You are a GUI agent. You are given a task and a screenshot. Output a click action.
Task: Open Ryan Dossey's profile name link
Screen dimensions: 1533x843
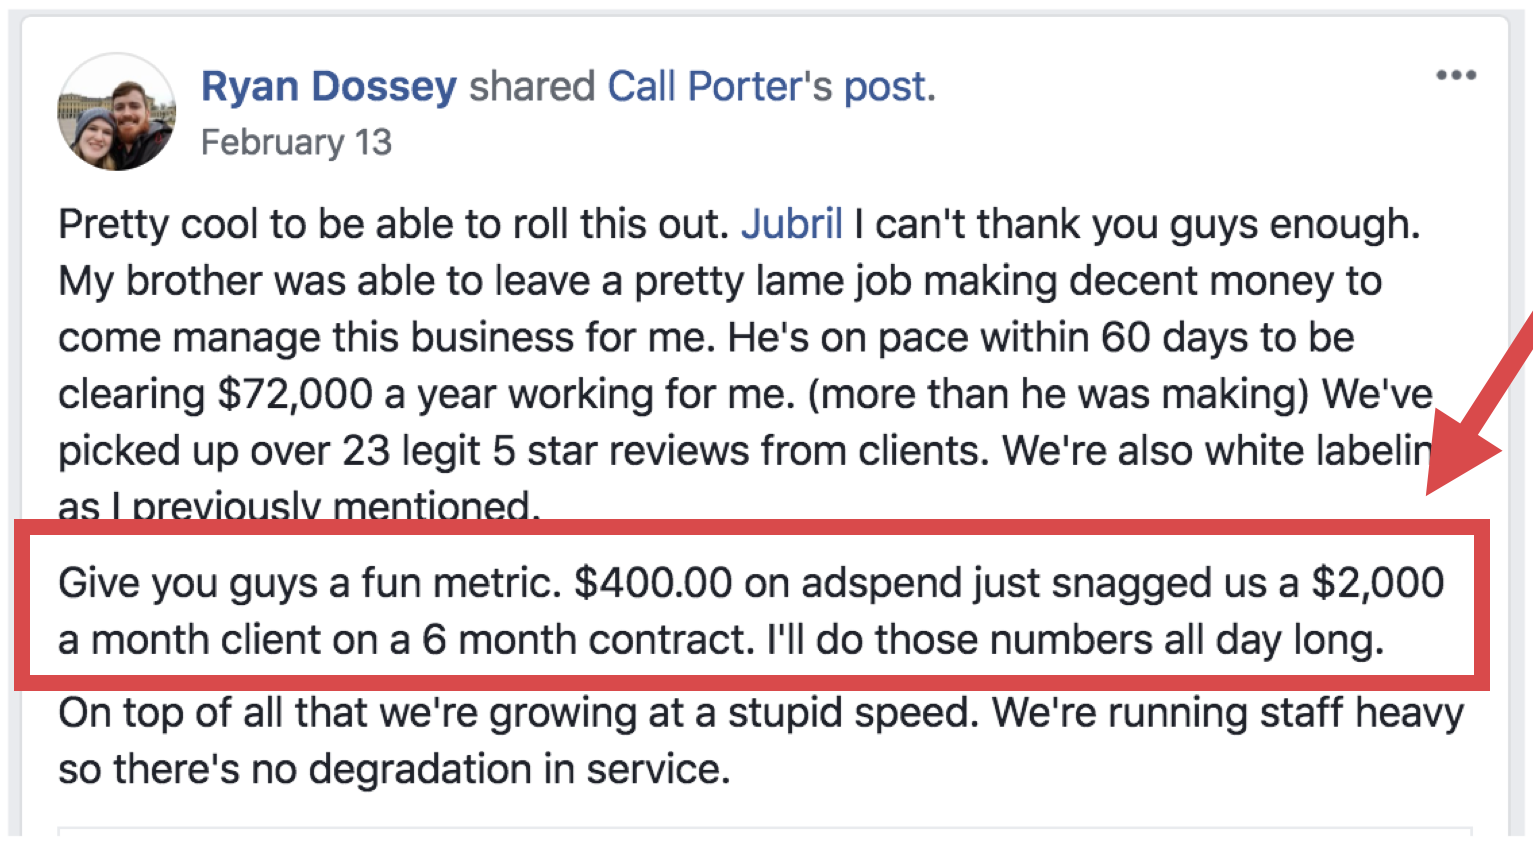329,86
